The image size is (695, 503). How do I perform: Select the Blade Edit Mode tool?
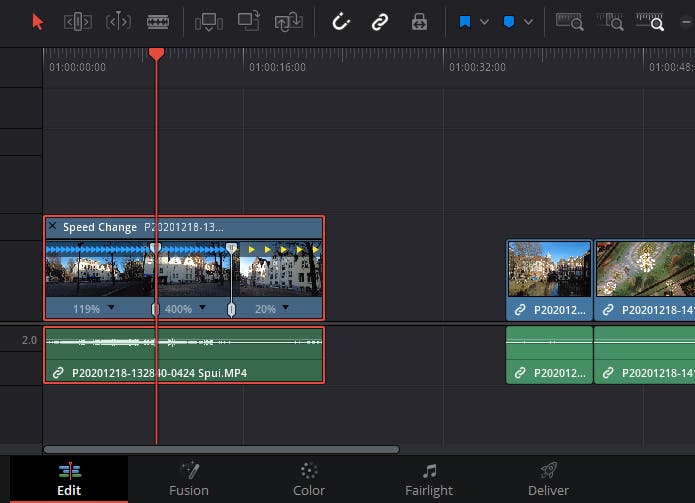158,21
